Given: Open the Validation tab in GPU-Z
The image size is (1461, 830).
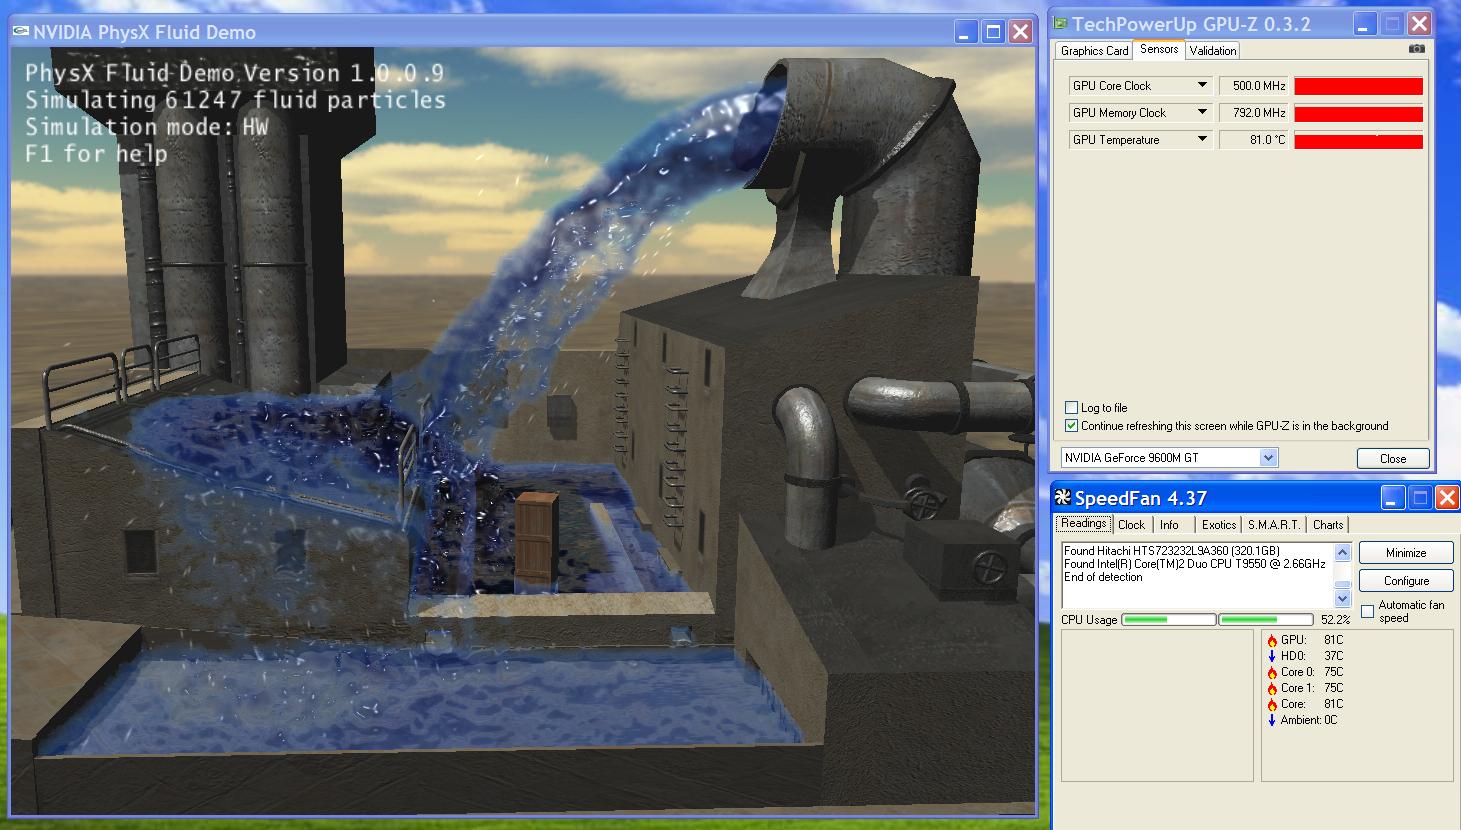Looking at the screenshot, I should coord(1213,51).
